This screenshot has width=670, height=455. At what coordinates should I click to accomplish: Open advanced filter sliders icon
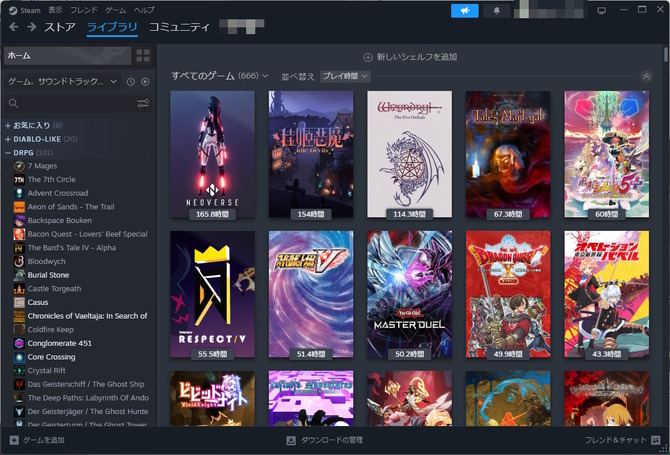pyautogui.click(x=143, y=103)
